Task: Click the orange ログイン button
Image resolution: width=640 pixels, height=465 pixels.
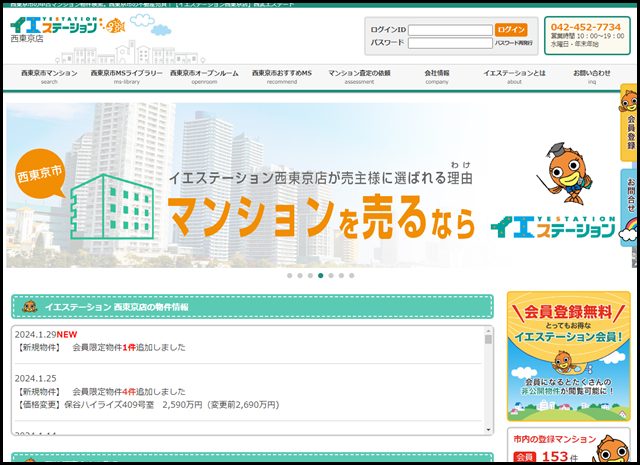Action: pyautogui.click(x=511, y=29)
